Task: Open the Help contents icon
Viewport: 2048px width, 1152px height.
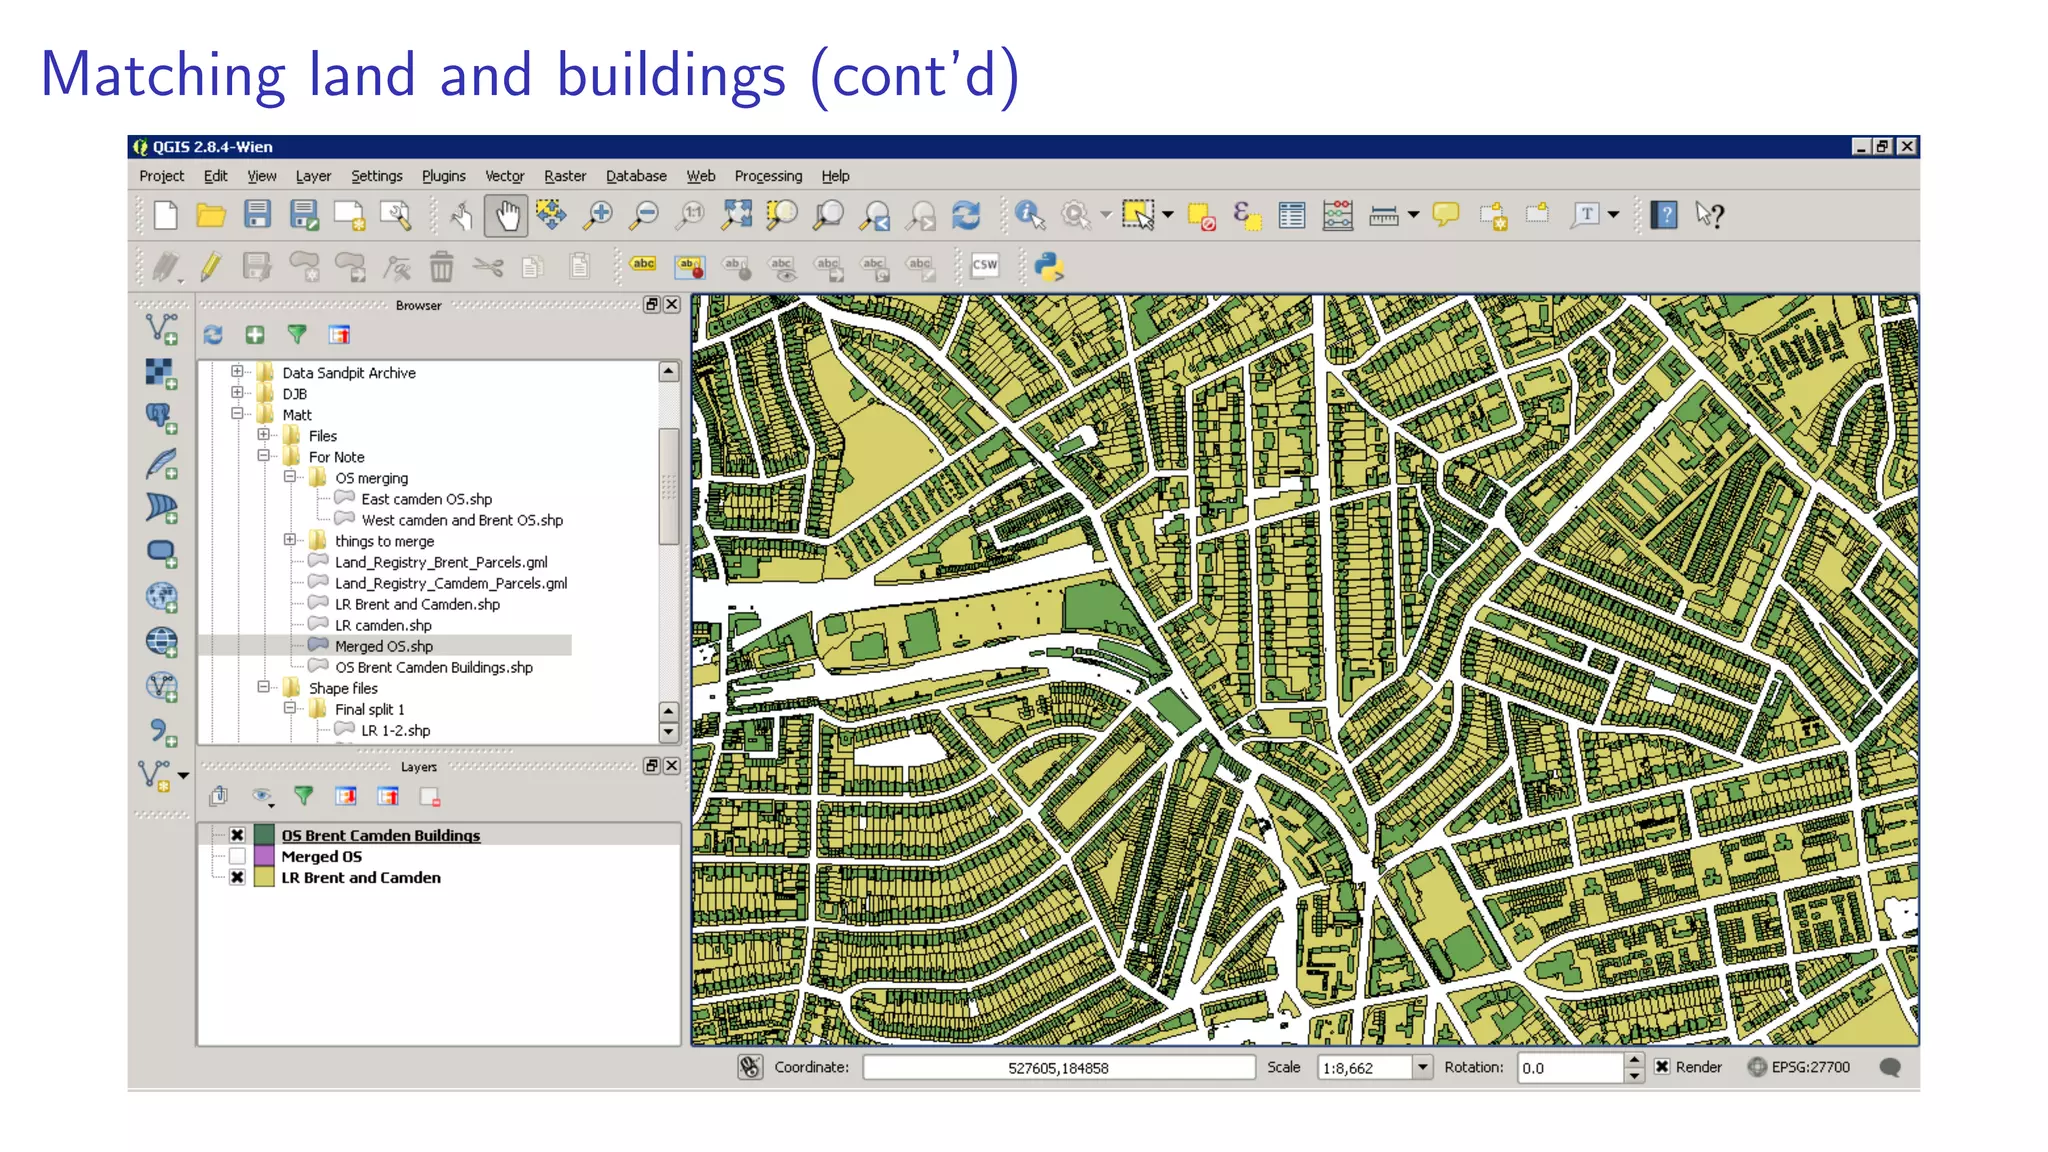Action: pyautogui.click(x=1664, y=215)
